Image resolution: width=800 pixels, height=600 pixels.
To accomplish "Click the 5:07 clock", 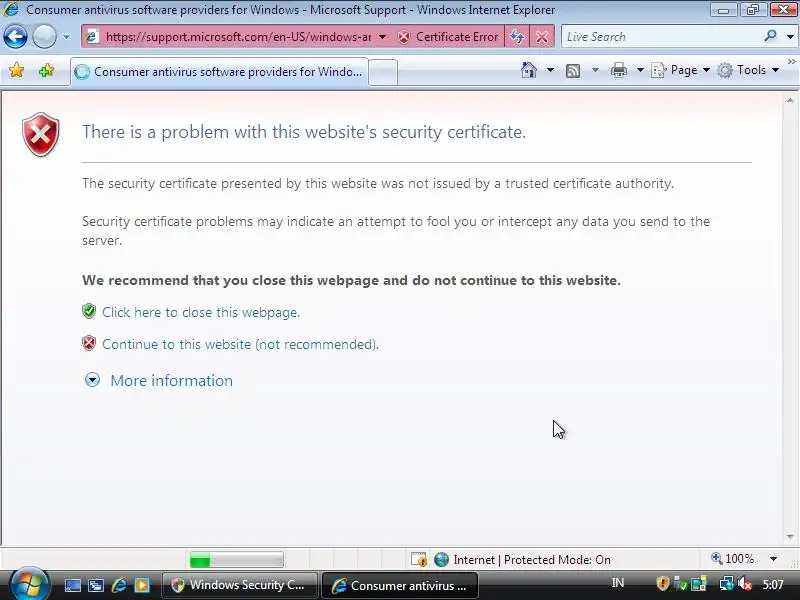I will tap(773, 584).
